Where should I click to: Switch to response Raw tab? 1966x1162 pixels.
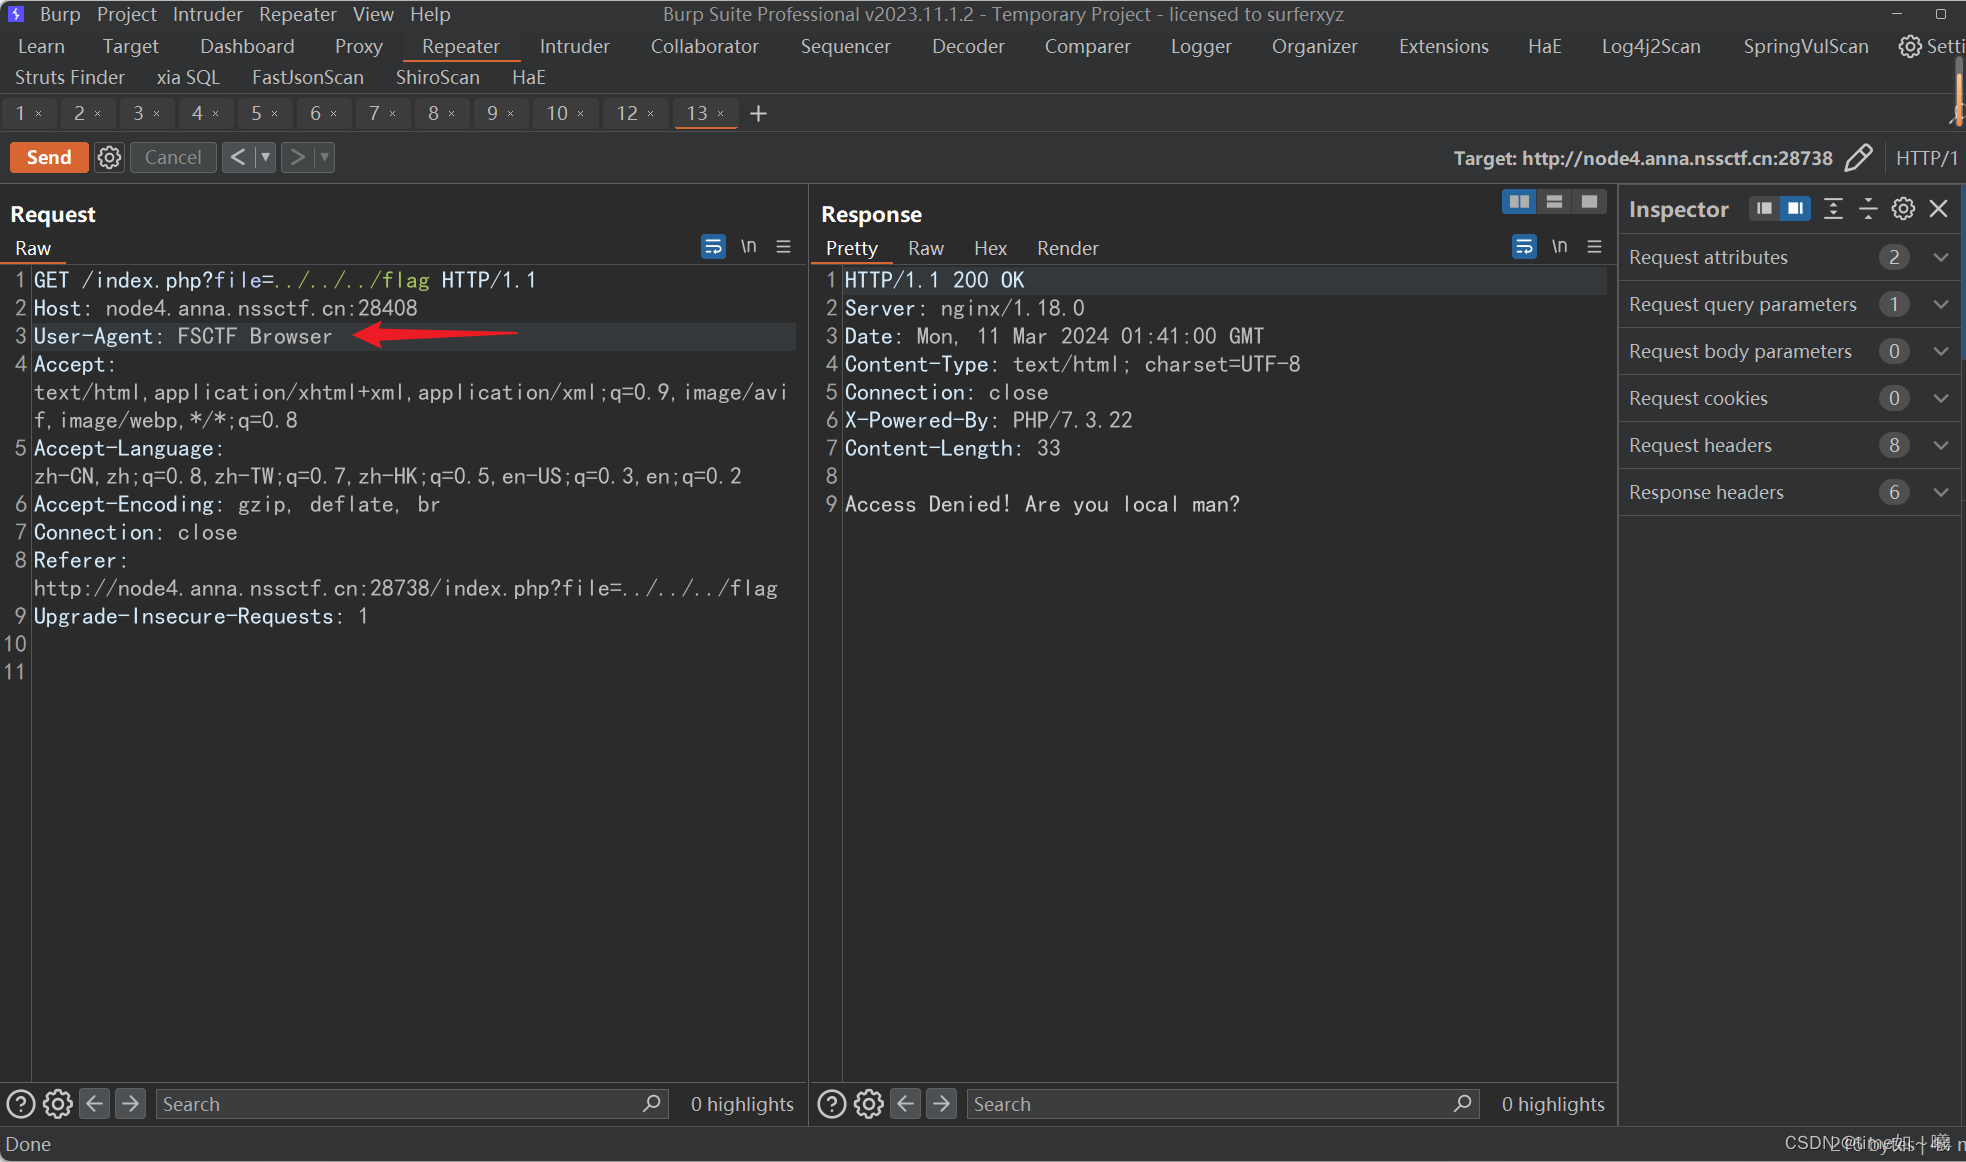[x=926, y=248]
